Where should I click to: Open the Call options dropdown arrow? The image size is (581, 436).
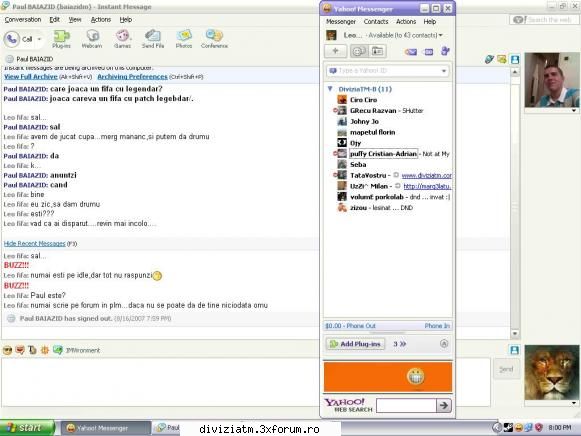[39, 39]
